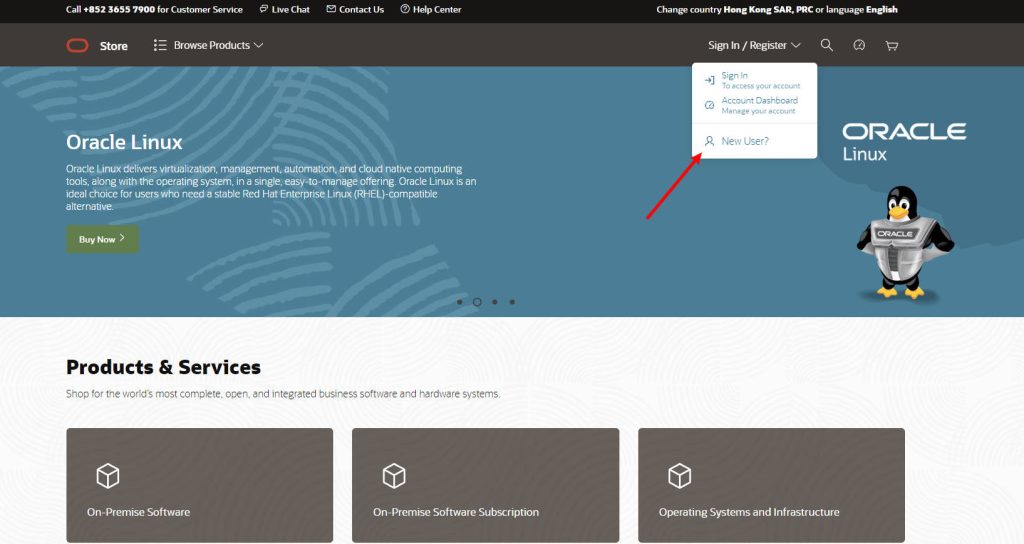Click the Help Center question mark icon
Viewport: 1024px width, 544px height.
coord(405,9)
